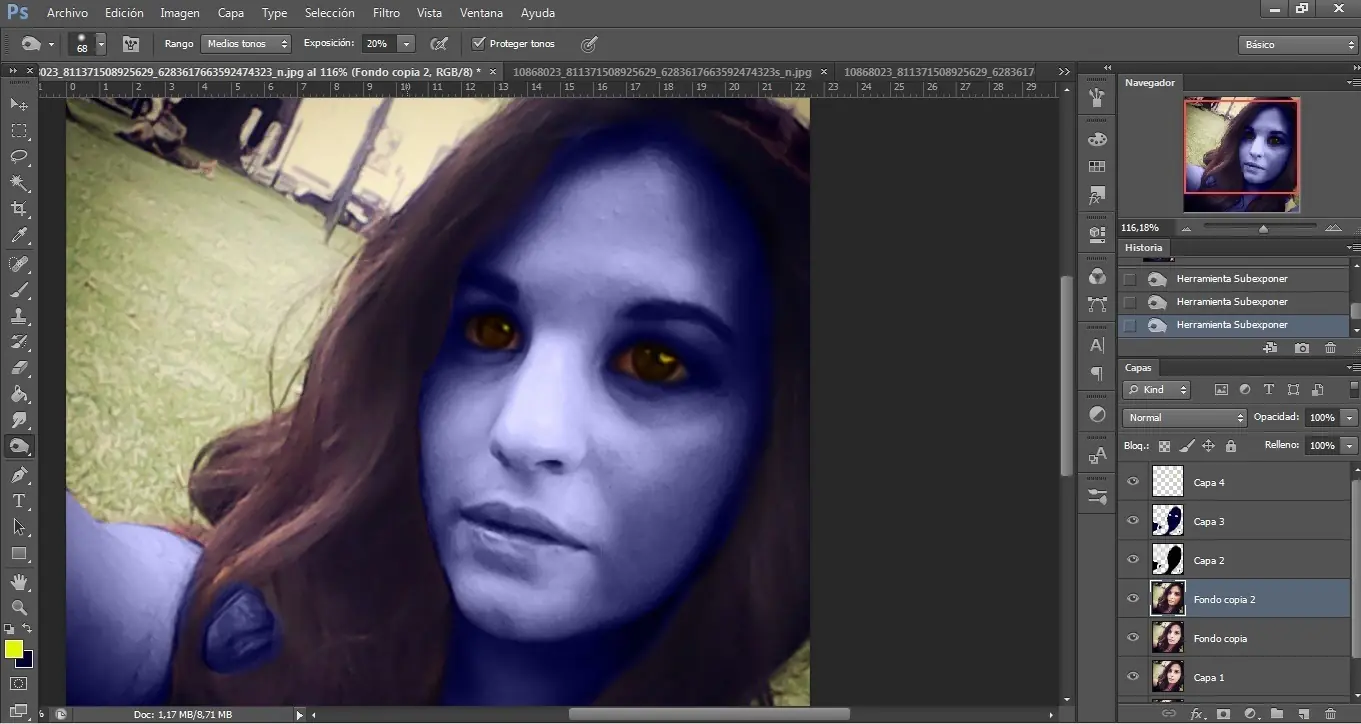Select the History Brush tool

click(x=19, y=342)
